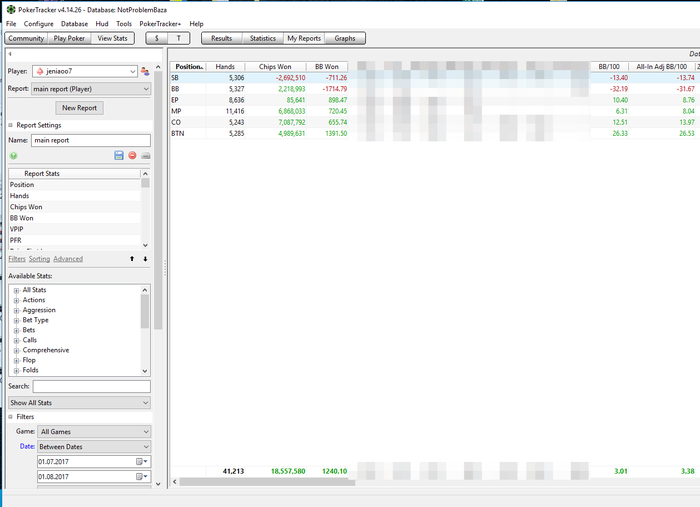Image resolution: width=700 pixels, height=507 pixels.
Task: Click the gray printer-like icon in Report Settings
Action: [146, 156]
